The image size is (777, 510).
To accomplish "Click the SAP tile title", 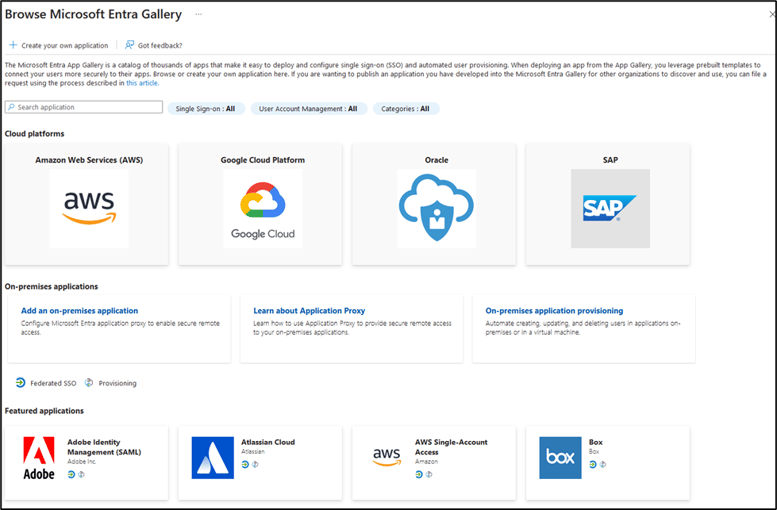I will click(x=610, y=160).
